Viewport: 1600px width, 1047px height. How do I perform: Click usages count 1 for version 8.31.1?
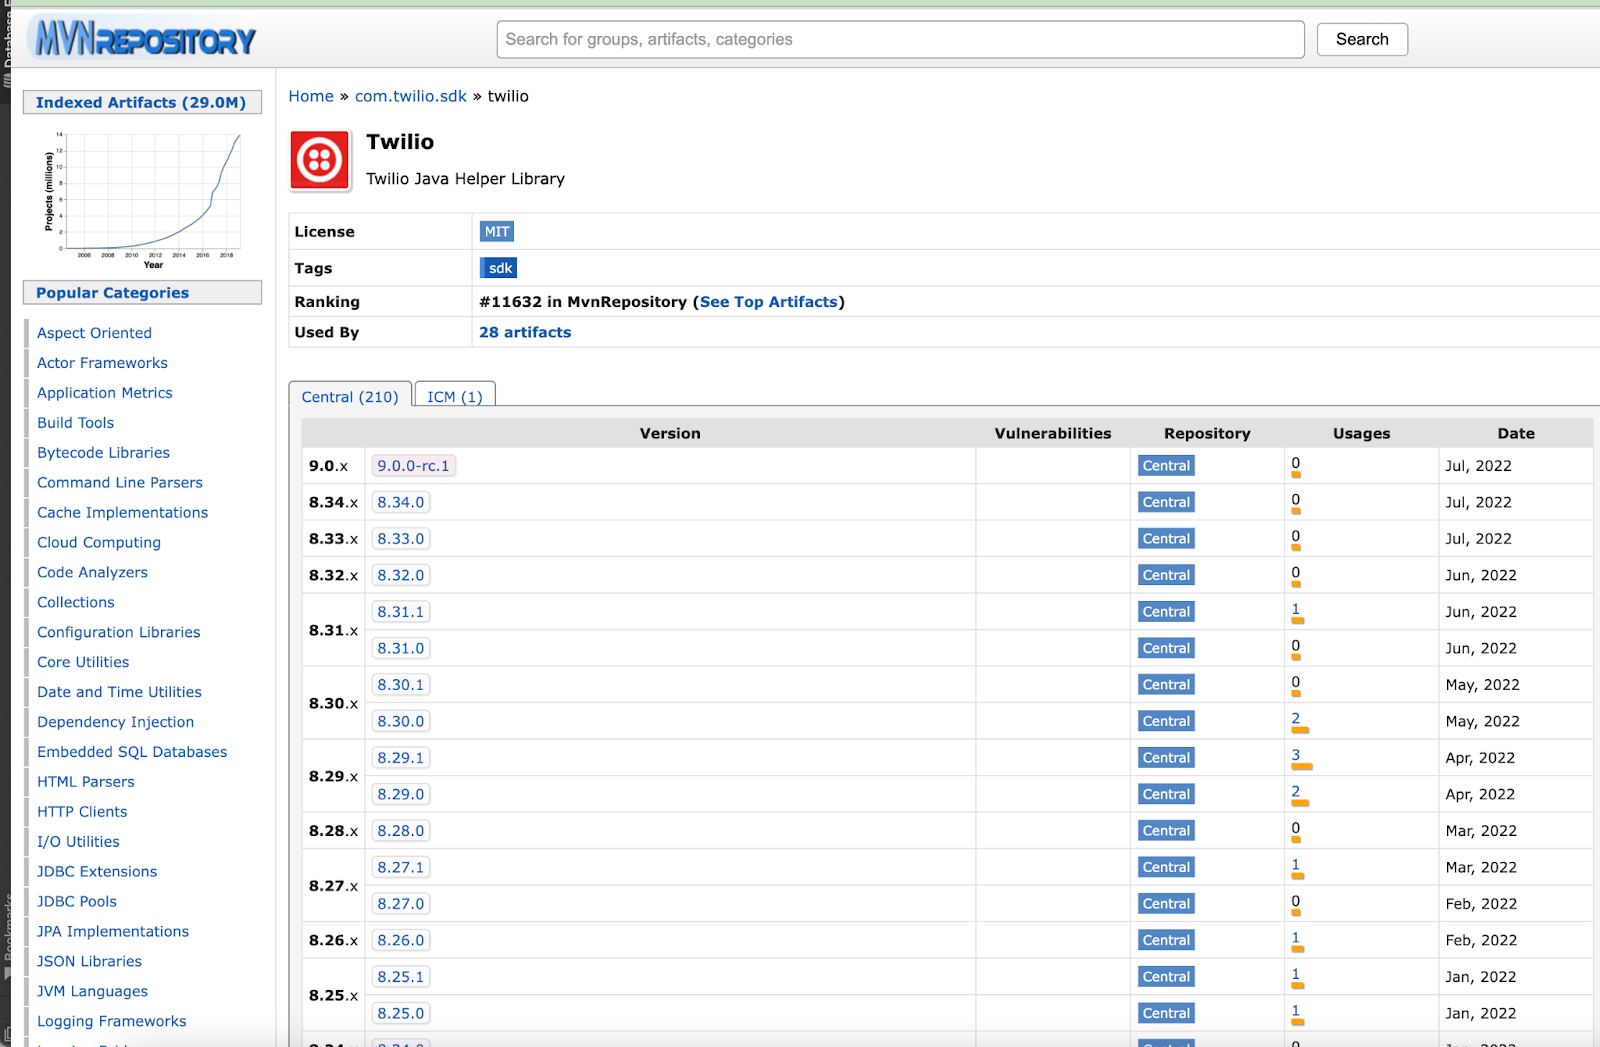[1296, 610]
